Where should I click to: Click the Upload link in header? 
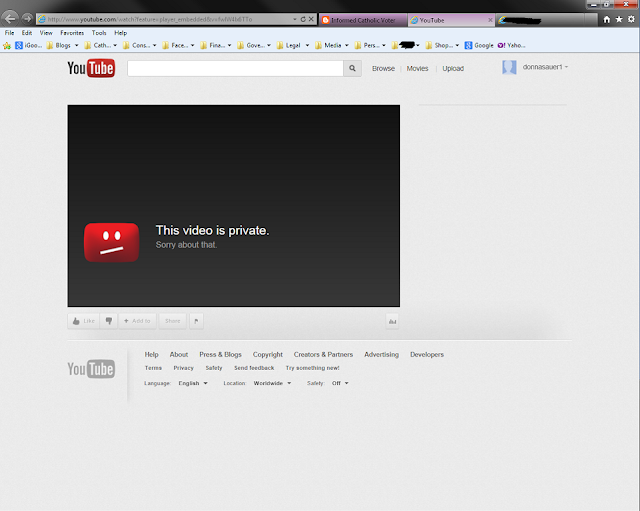453,69
